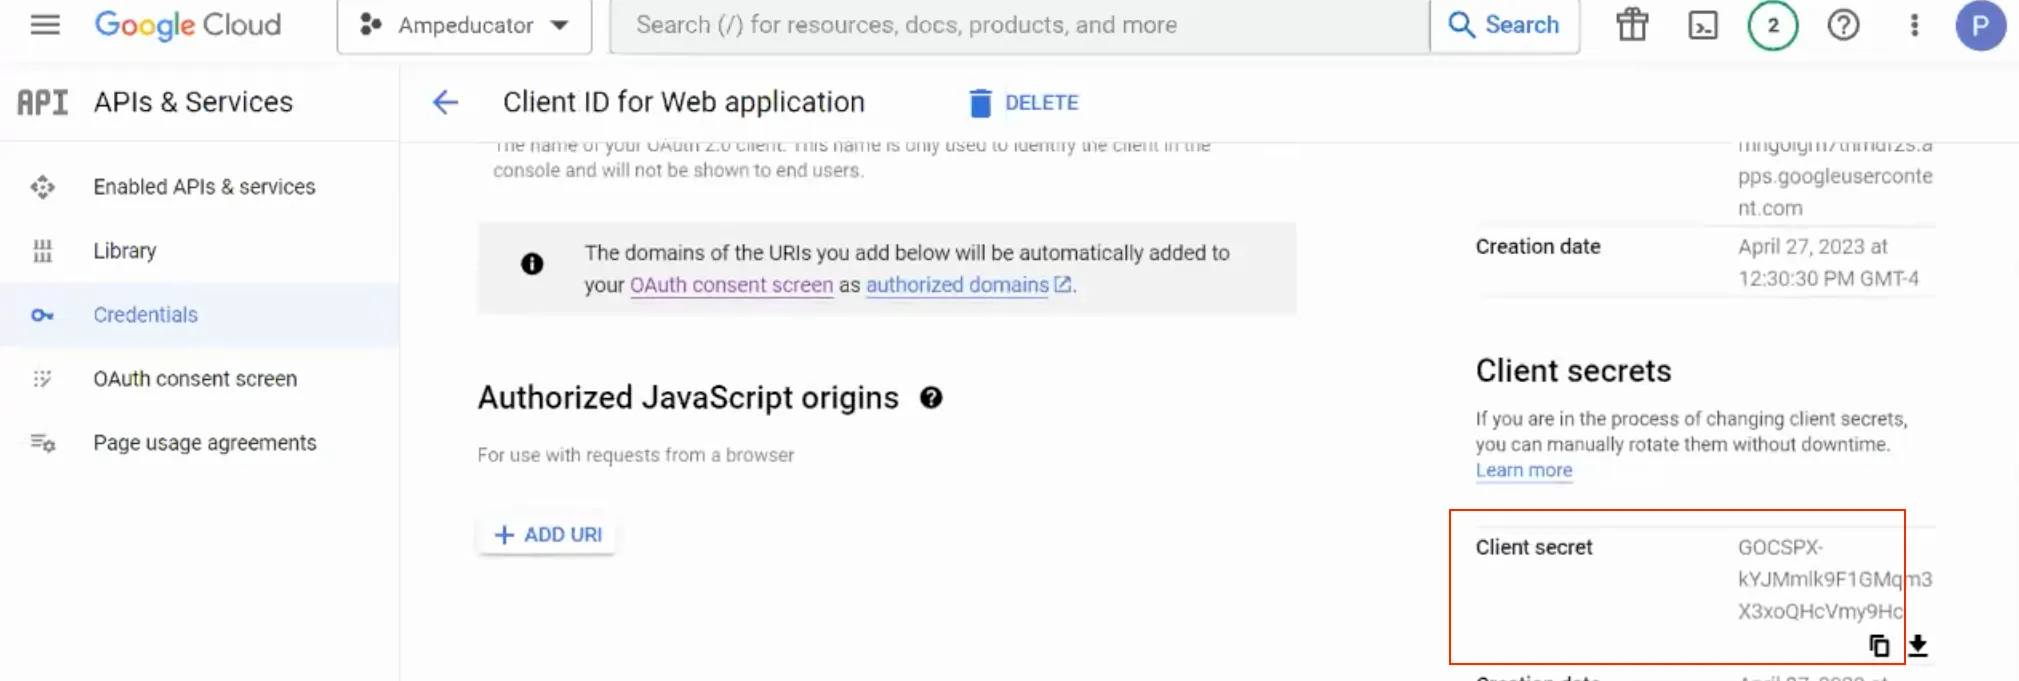Open Page usage agreements
The image size is (2019, 681).
click(x=205, y=443)
